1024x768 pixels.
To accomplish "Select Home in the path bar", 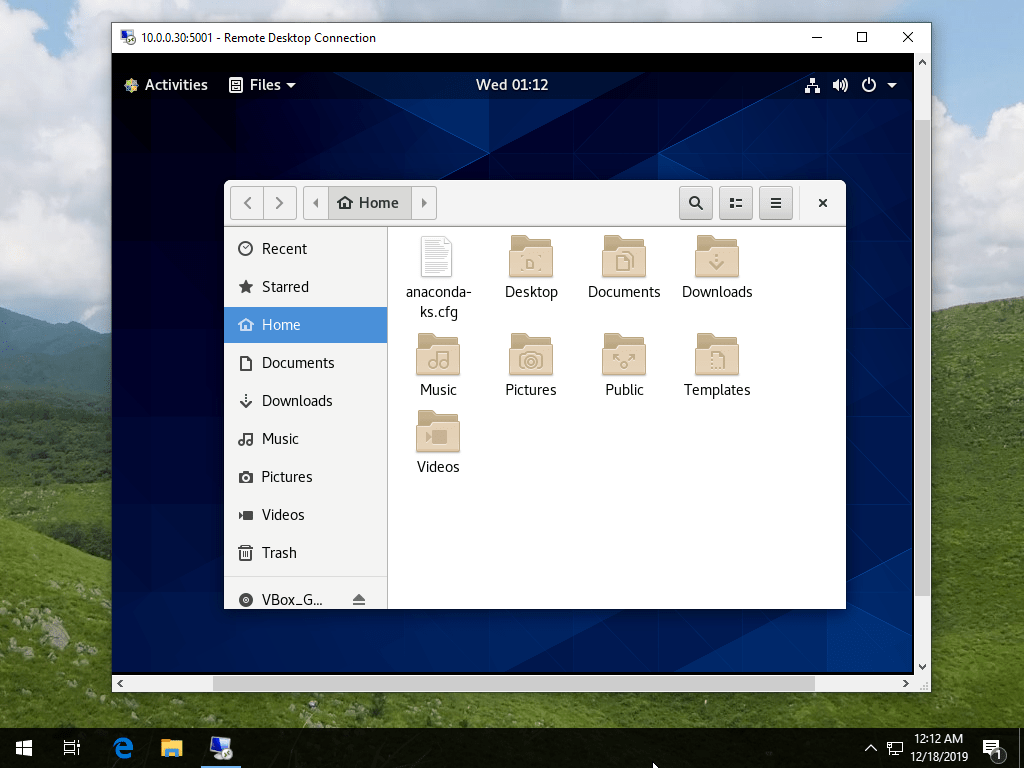I will 369,202.
